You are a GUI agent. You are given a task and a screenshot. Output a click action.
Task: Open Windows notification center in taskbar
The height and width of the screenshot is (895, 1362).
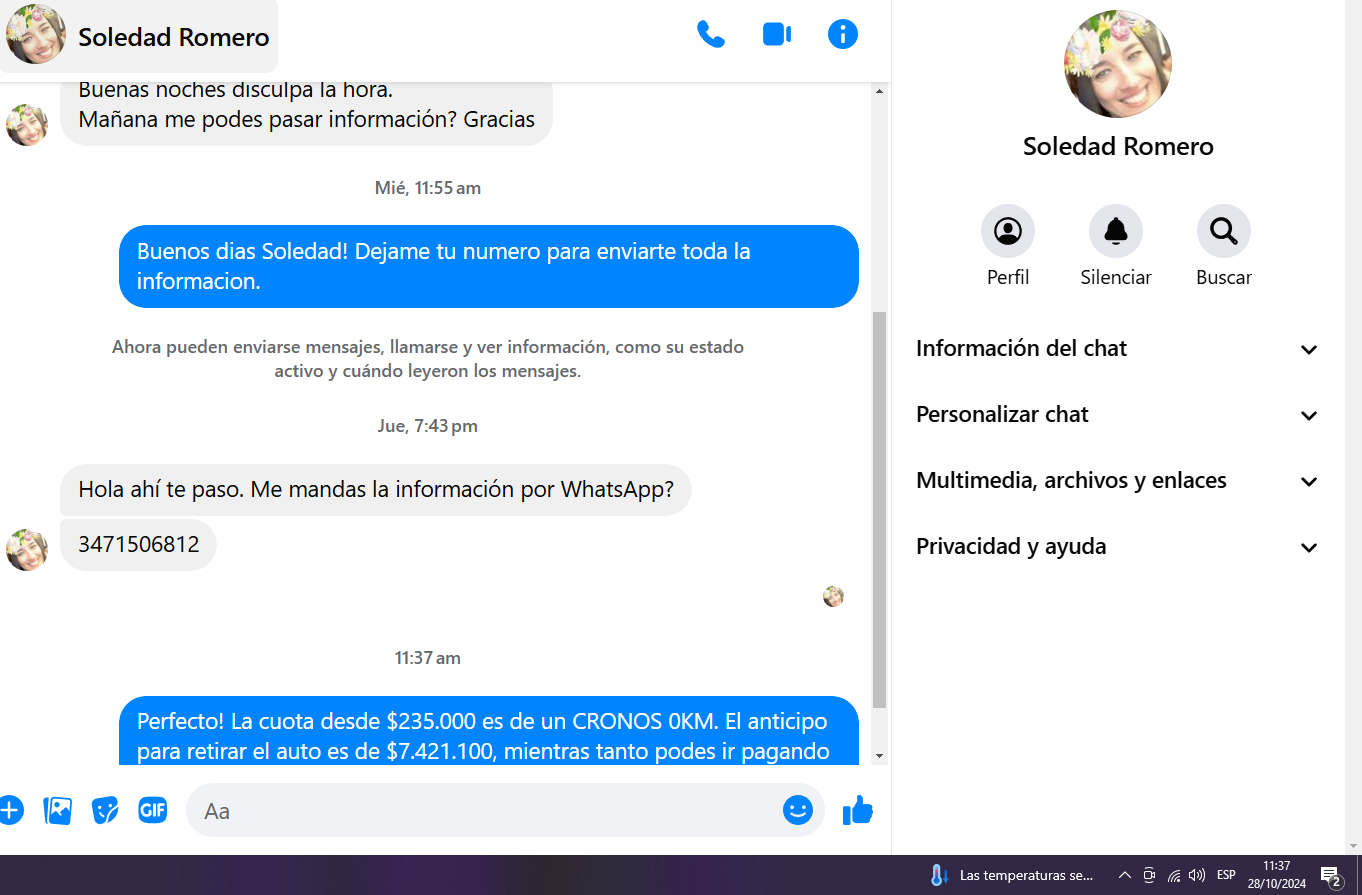coord(1330,876)
